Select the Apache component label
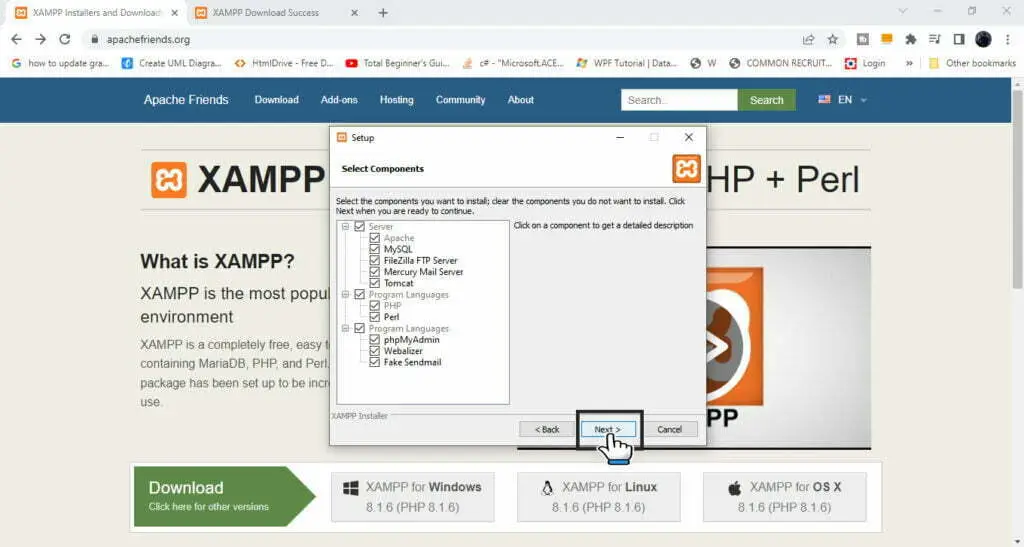 pos(399,238)
